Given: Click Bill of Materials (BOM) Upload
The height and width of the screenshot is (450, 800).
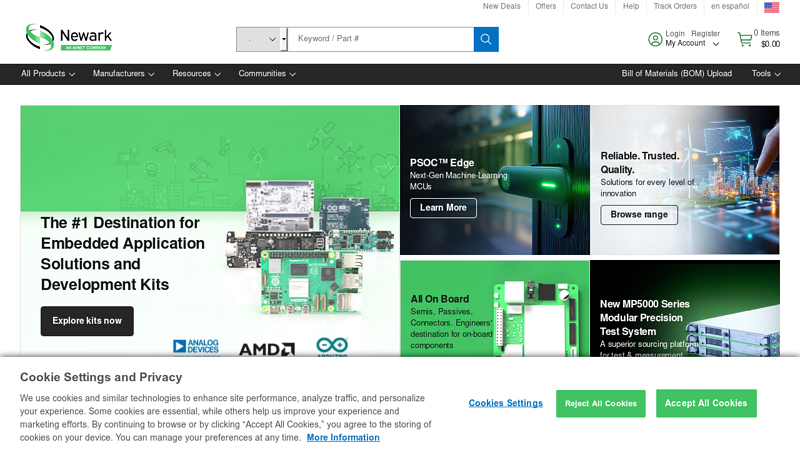Looking at the screenshot, I should click(x=677, y=74).
